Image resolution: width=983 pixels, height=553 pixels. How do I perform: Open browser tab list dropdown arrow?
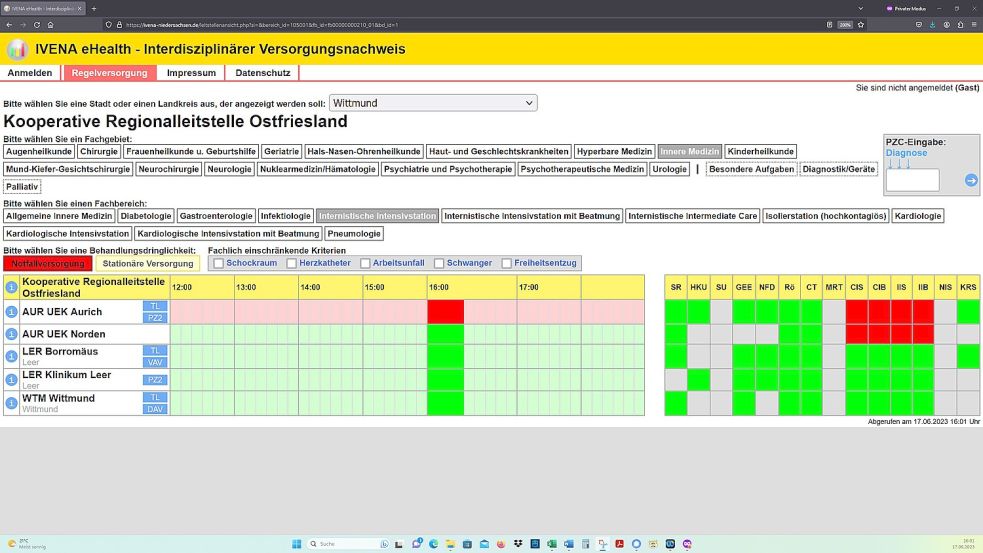(x=860, y=9)
